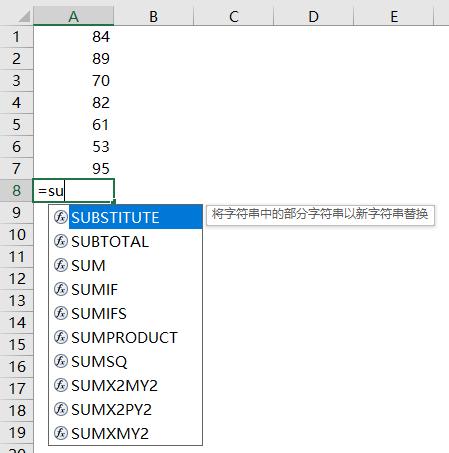Select row 12 header
This screenshot has height=453, width=449.
pyautogui.click(x=16, y=279)
